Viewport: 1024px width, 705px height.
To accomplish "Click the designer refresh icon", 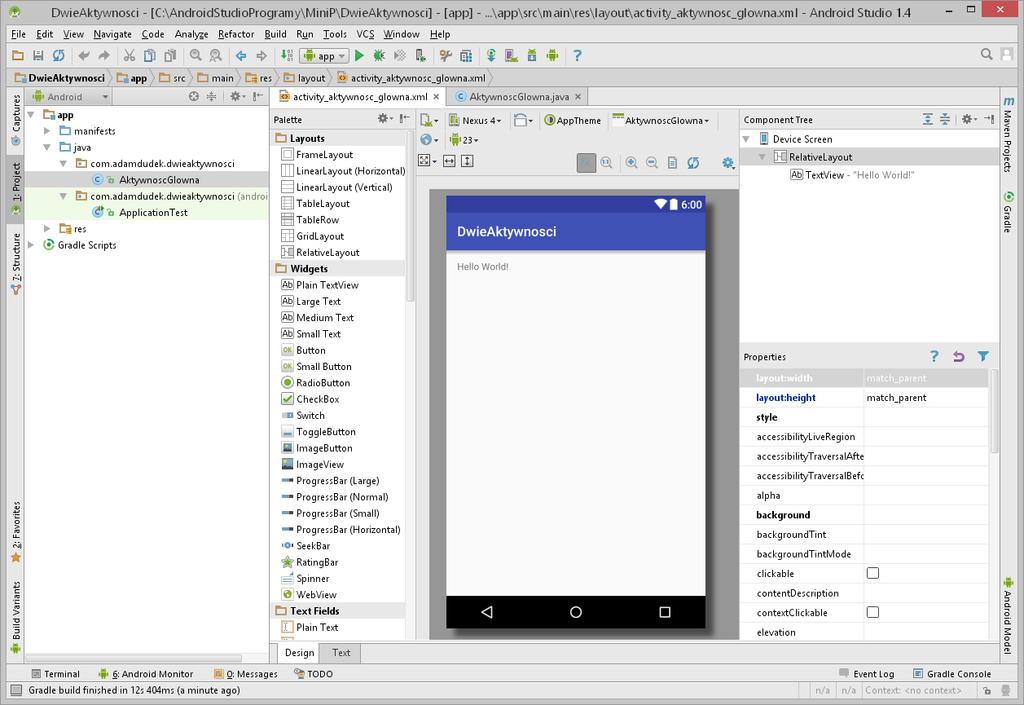I will pyautogui.click(x=693, y=163).
